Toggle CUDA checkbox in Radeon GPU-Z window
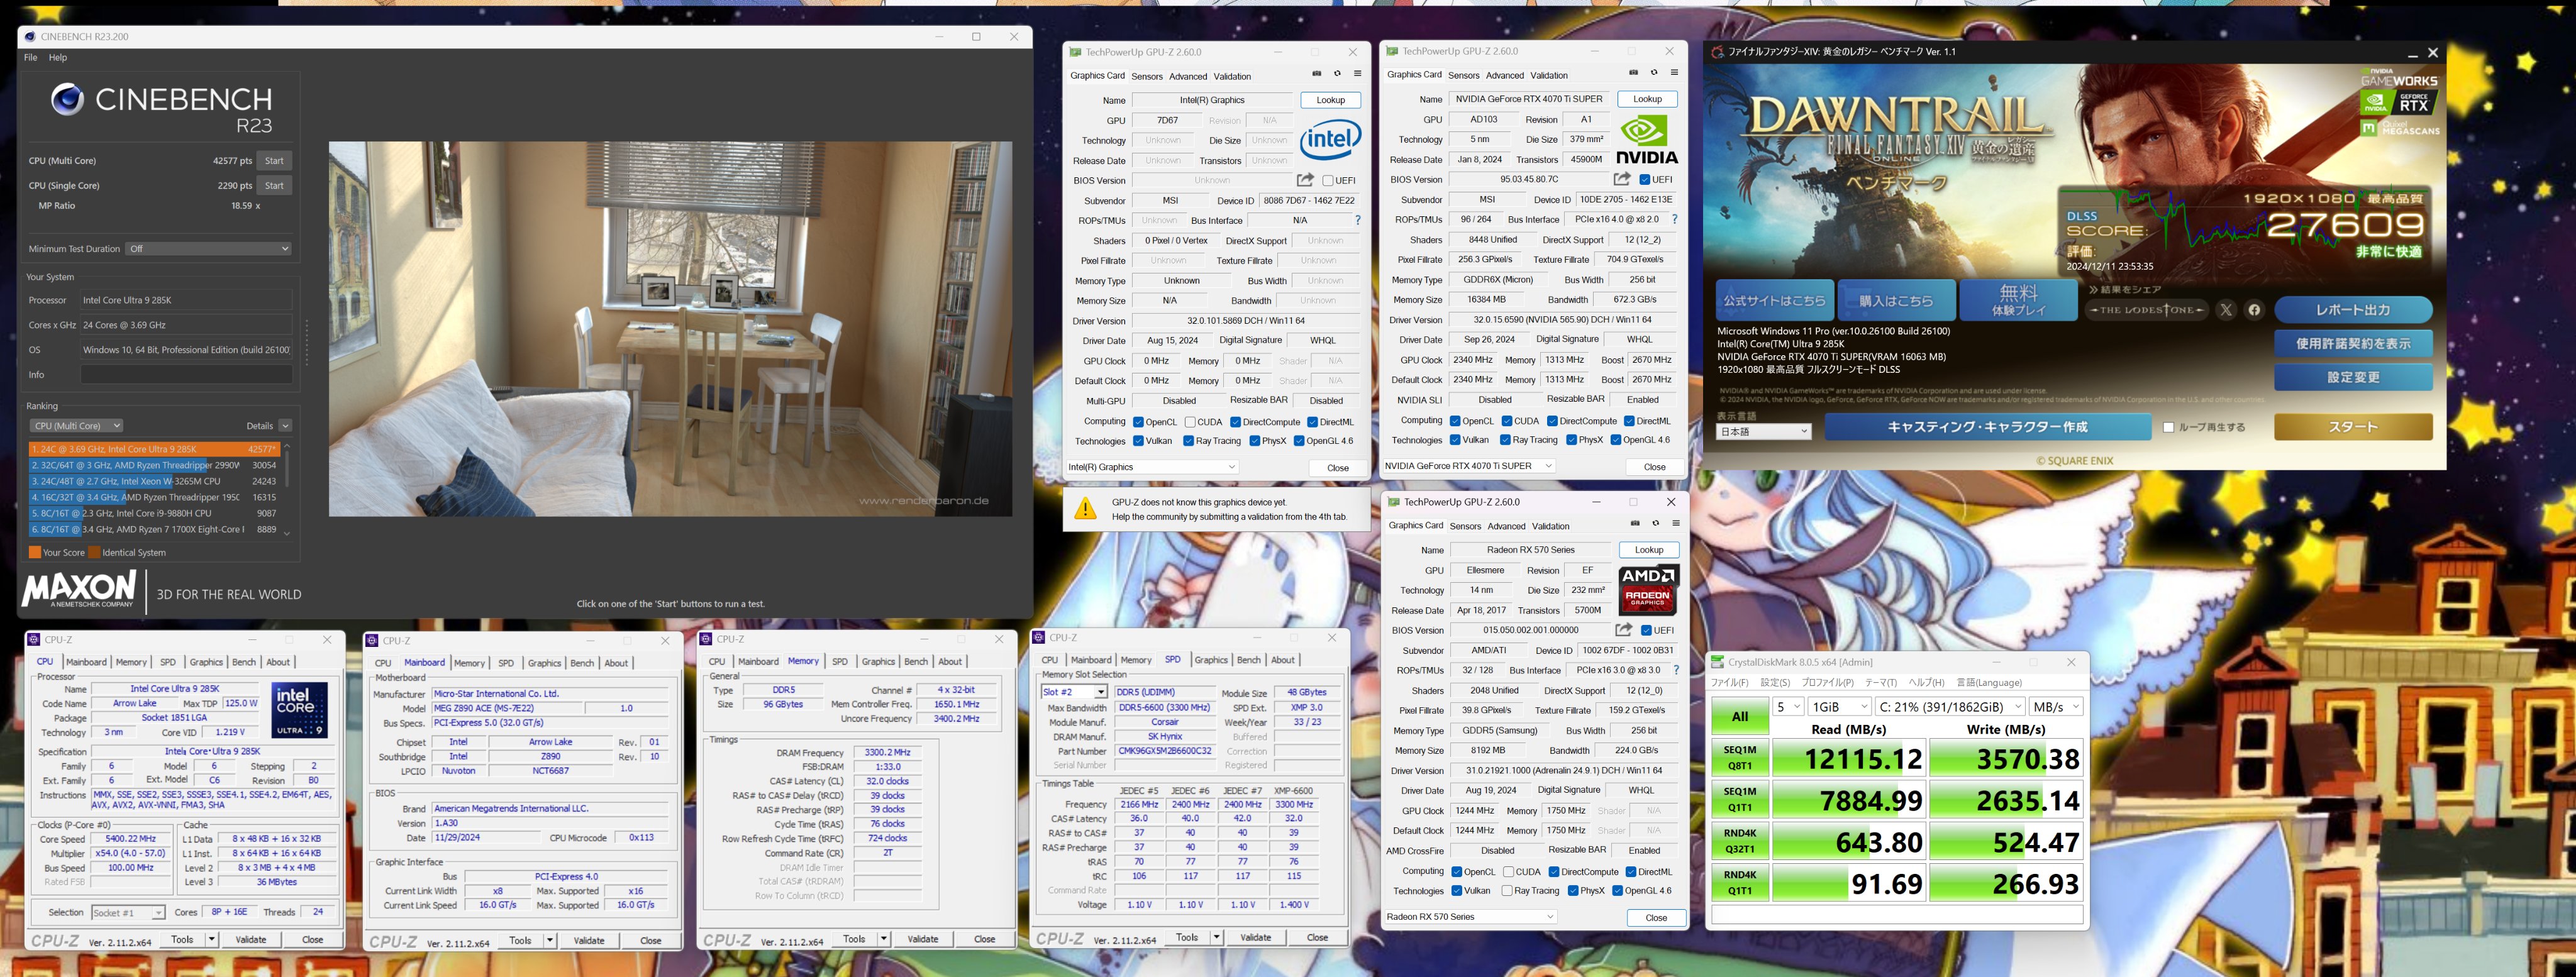Viewport: 2576px width, 977px height. [x=1508, y=872]
